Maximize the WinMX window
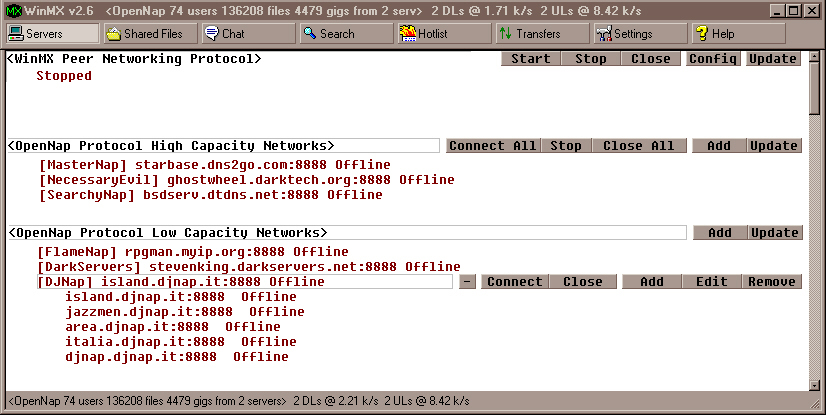 792,11
